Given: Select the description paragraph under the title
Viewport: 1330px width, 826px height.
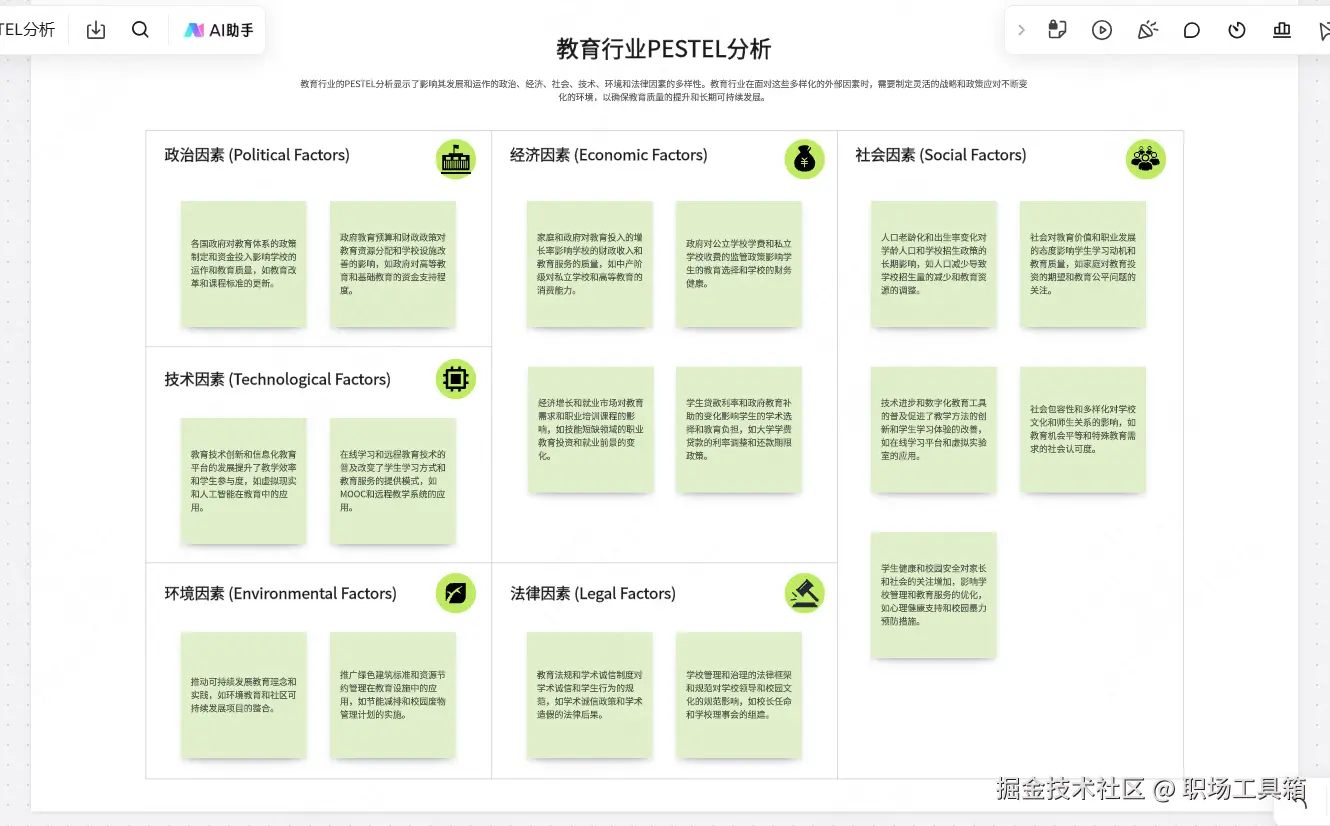Looking at the screenshot, I should [664, 90].
